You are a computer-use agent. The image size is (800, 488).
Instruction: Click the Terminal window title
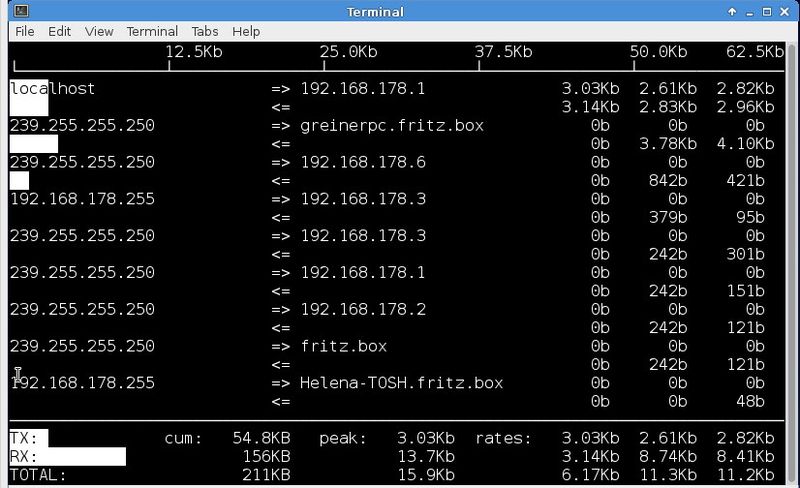point(375,12)
